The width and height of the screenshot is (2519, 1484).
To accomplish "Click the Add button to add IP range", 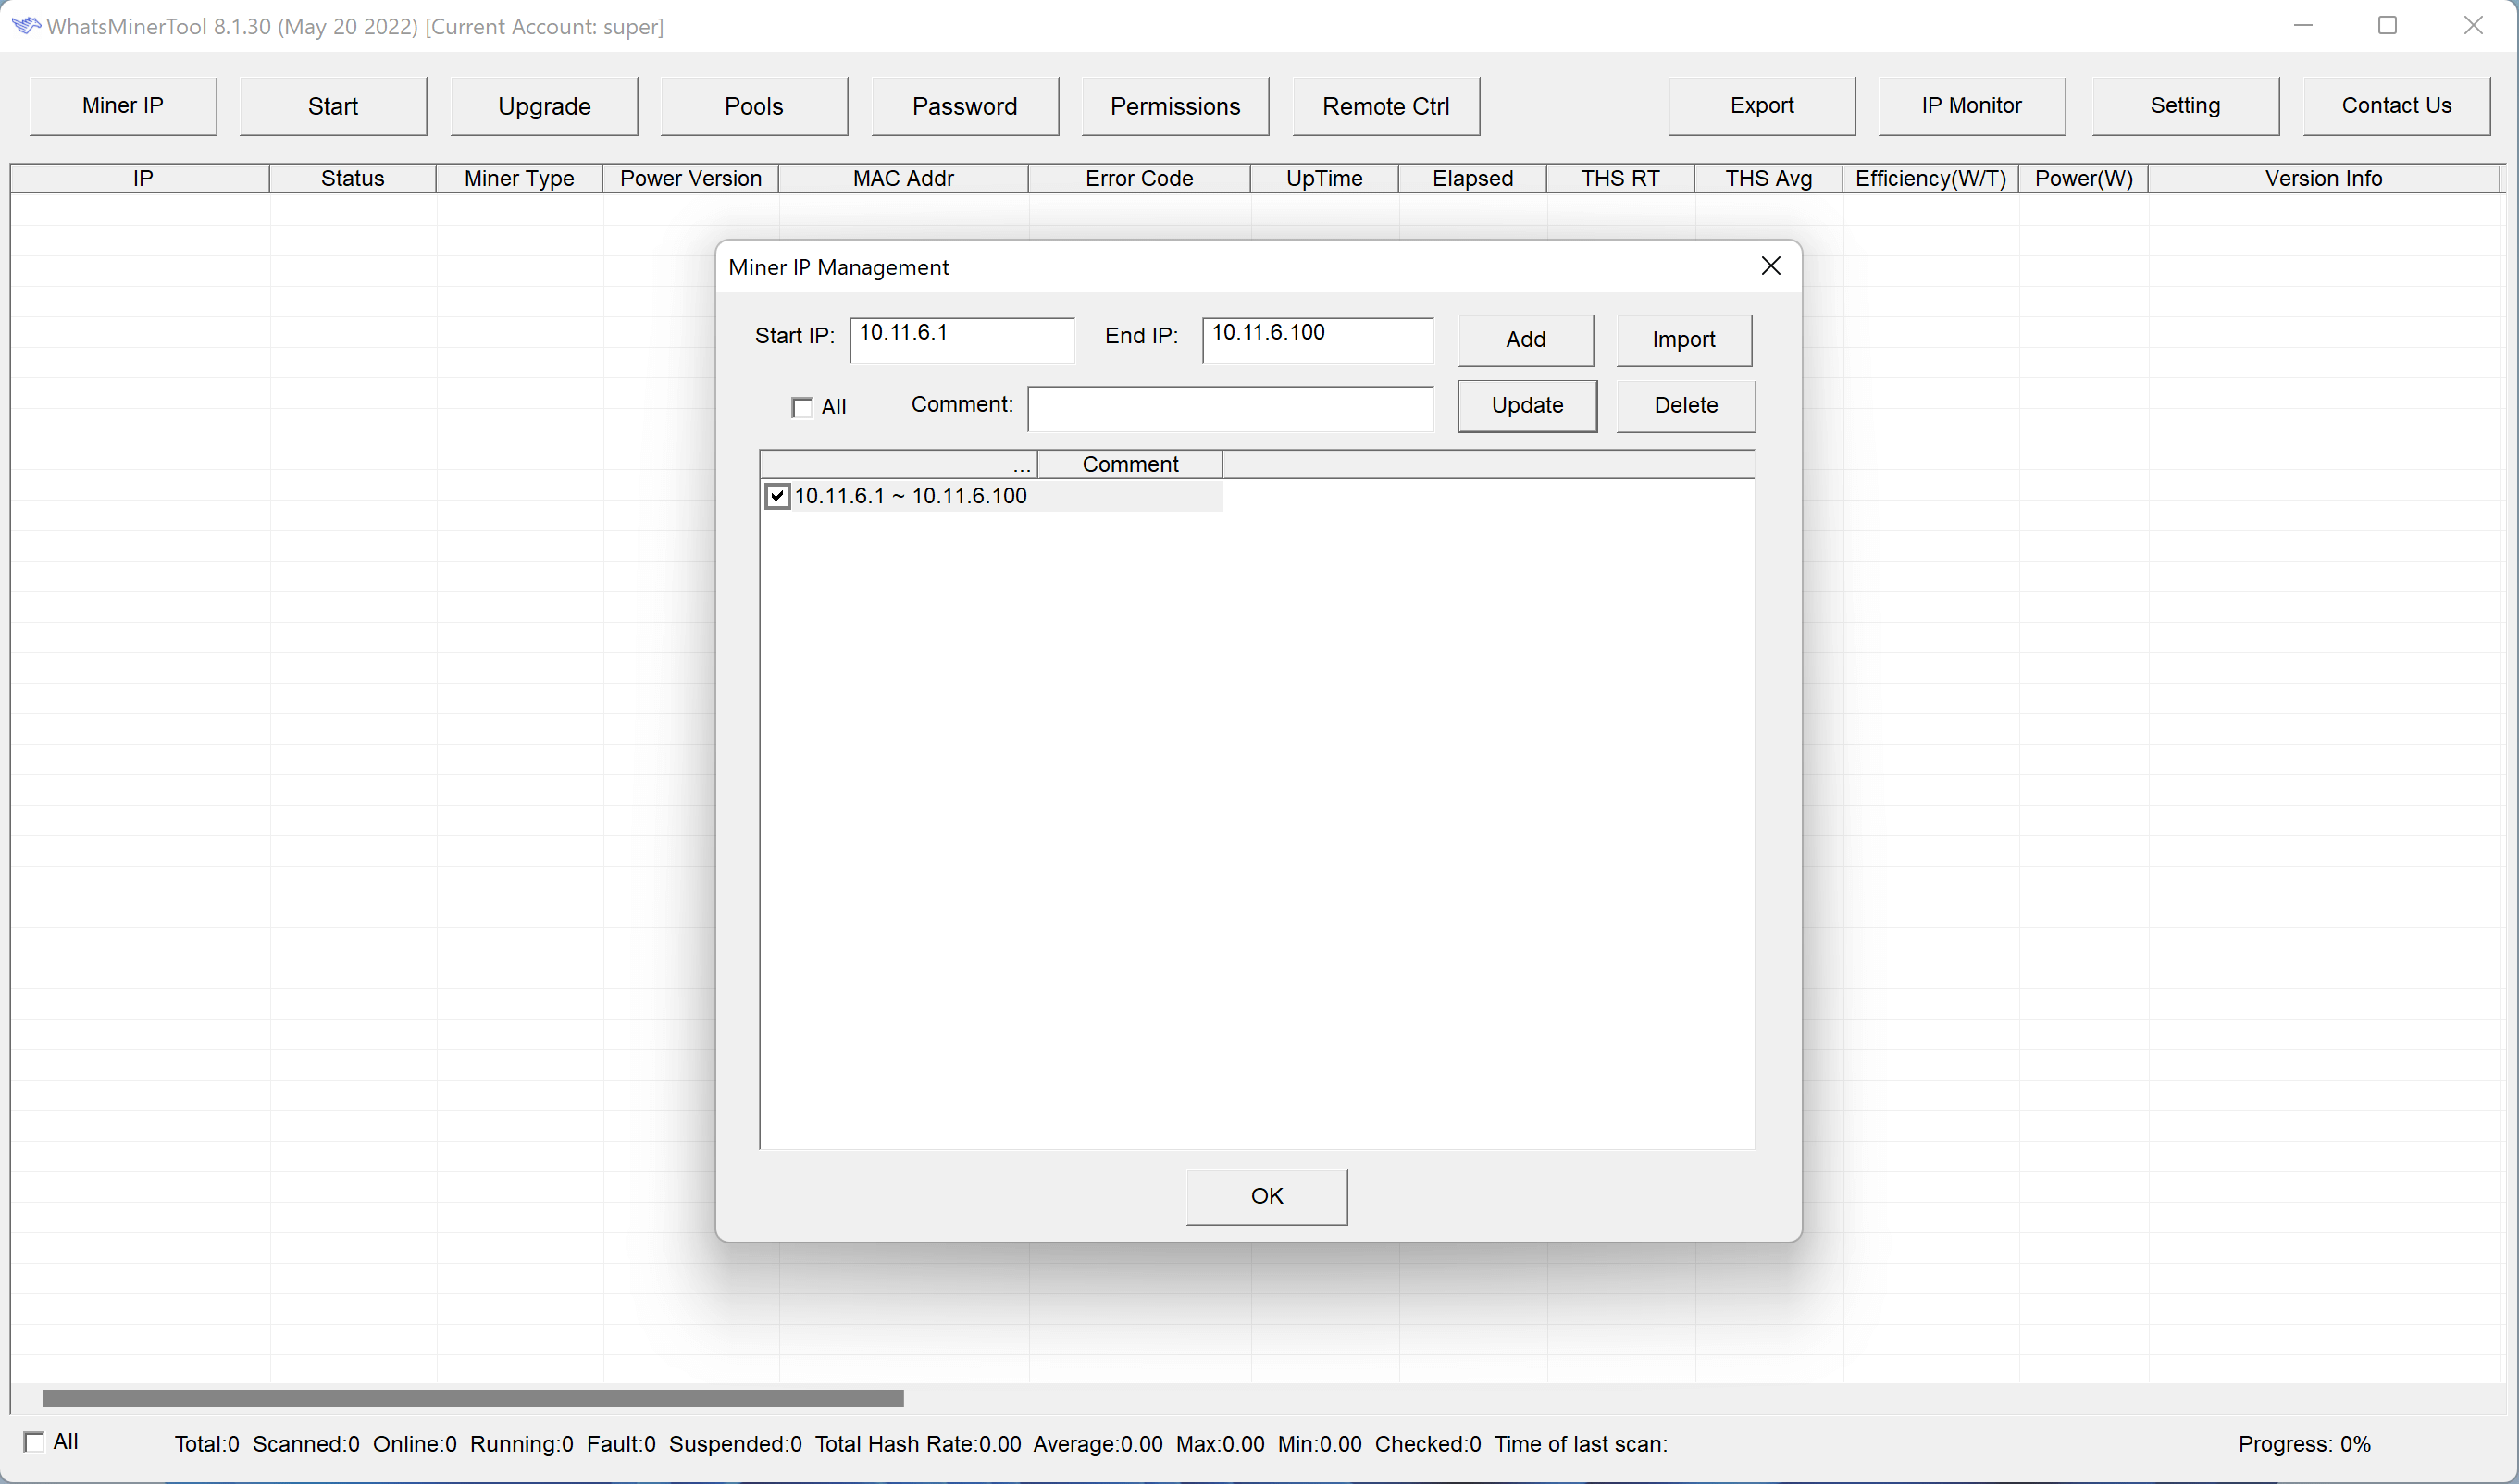I will (1526, 338).
